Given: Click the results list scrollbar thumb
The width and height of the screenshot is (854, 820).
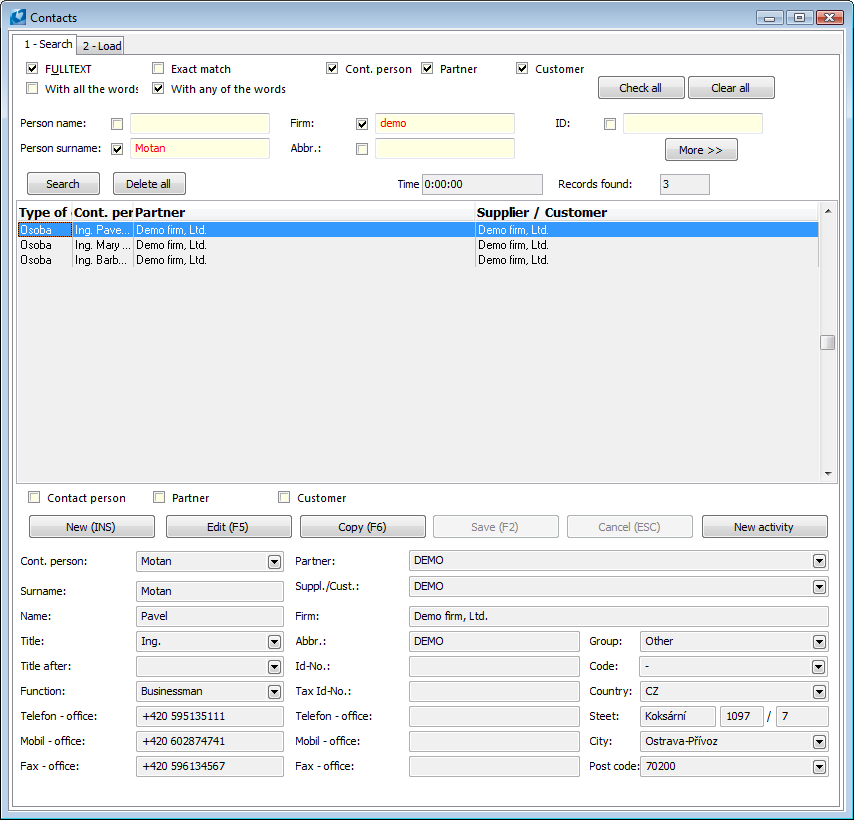Looking at the screenshot, I should point(828,342).
